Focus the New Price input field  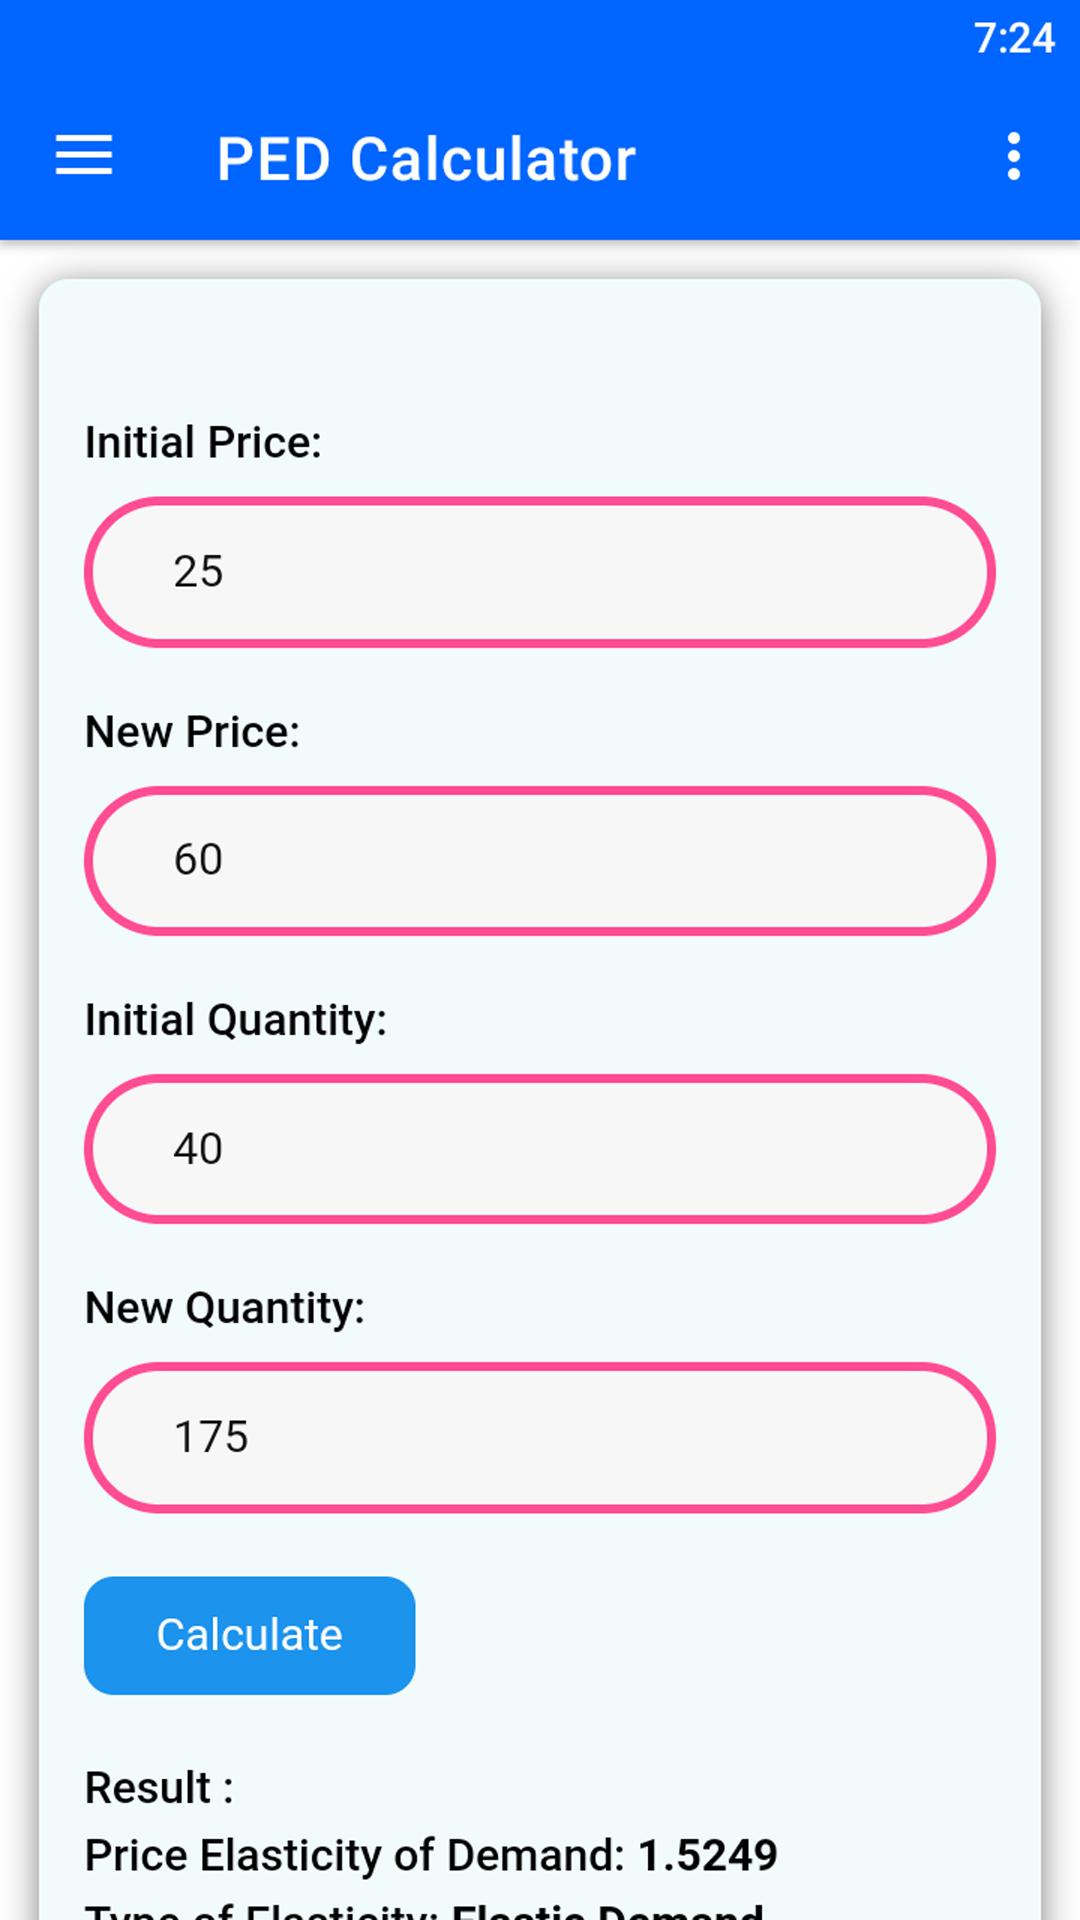(x=540, y=861)
